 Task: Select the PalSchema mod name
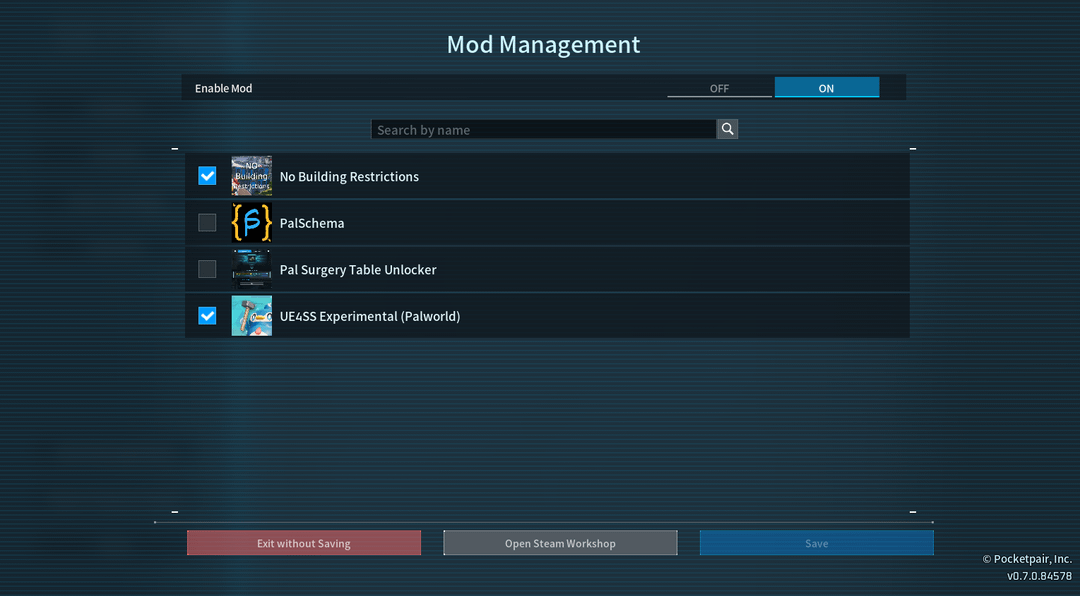click(x=312, y=223)
